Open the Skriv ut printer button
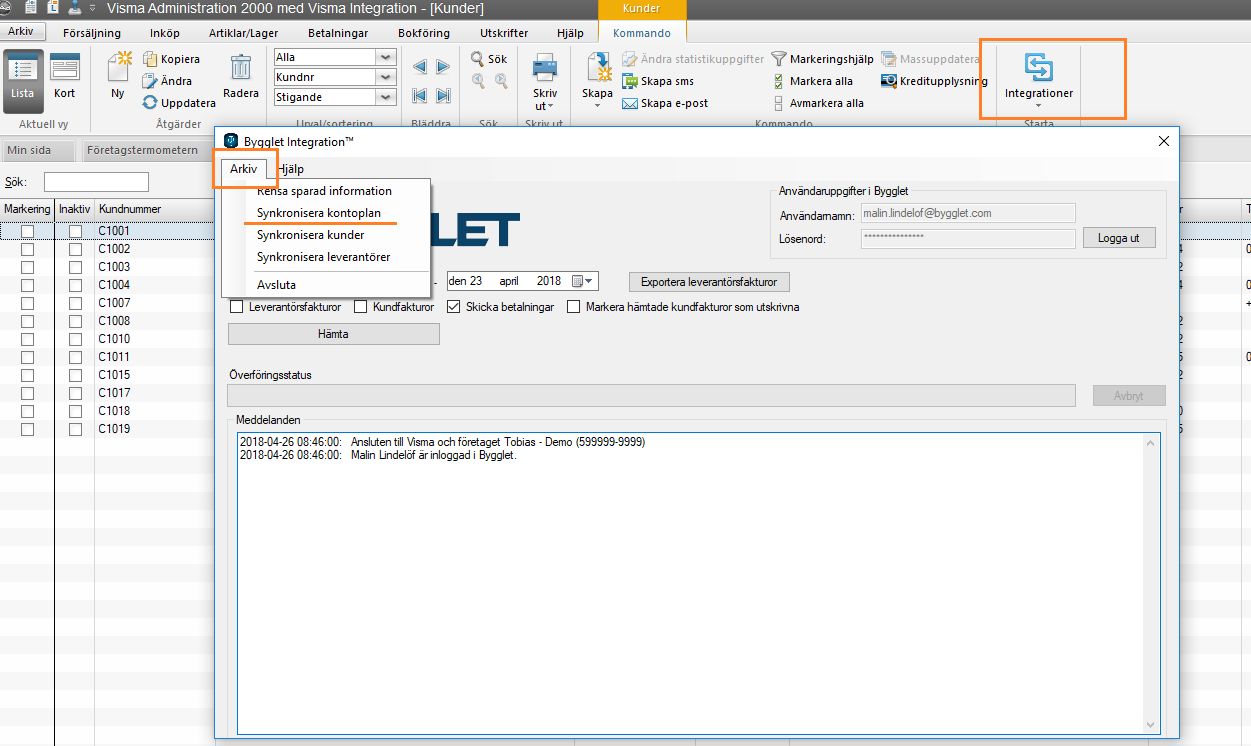The image size is (1251, 746). tap(545, 83)
